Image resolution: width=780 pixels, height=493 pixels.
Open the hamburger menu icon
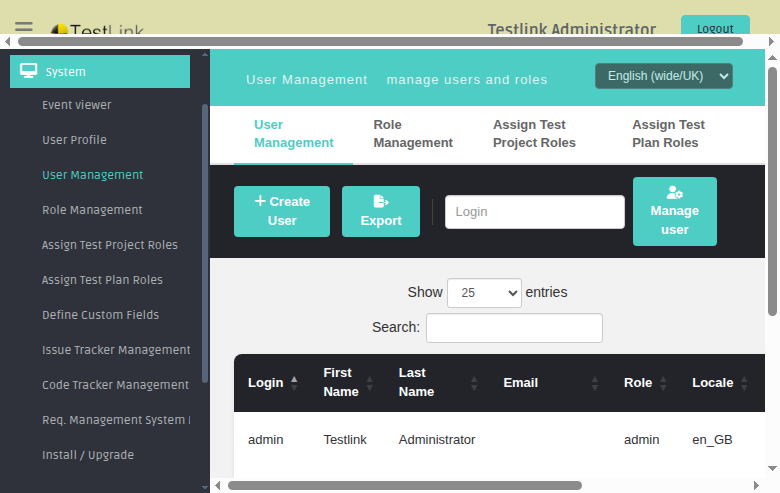coord(24,27)
